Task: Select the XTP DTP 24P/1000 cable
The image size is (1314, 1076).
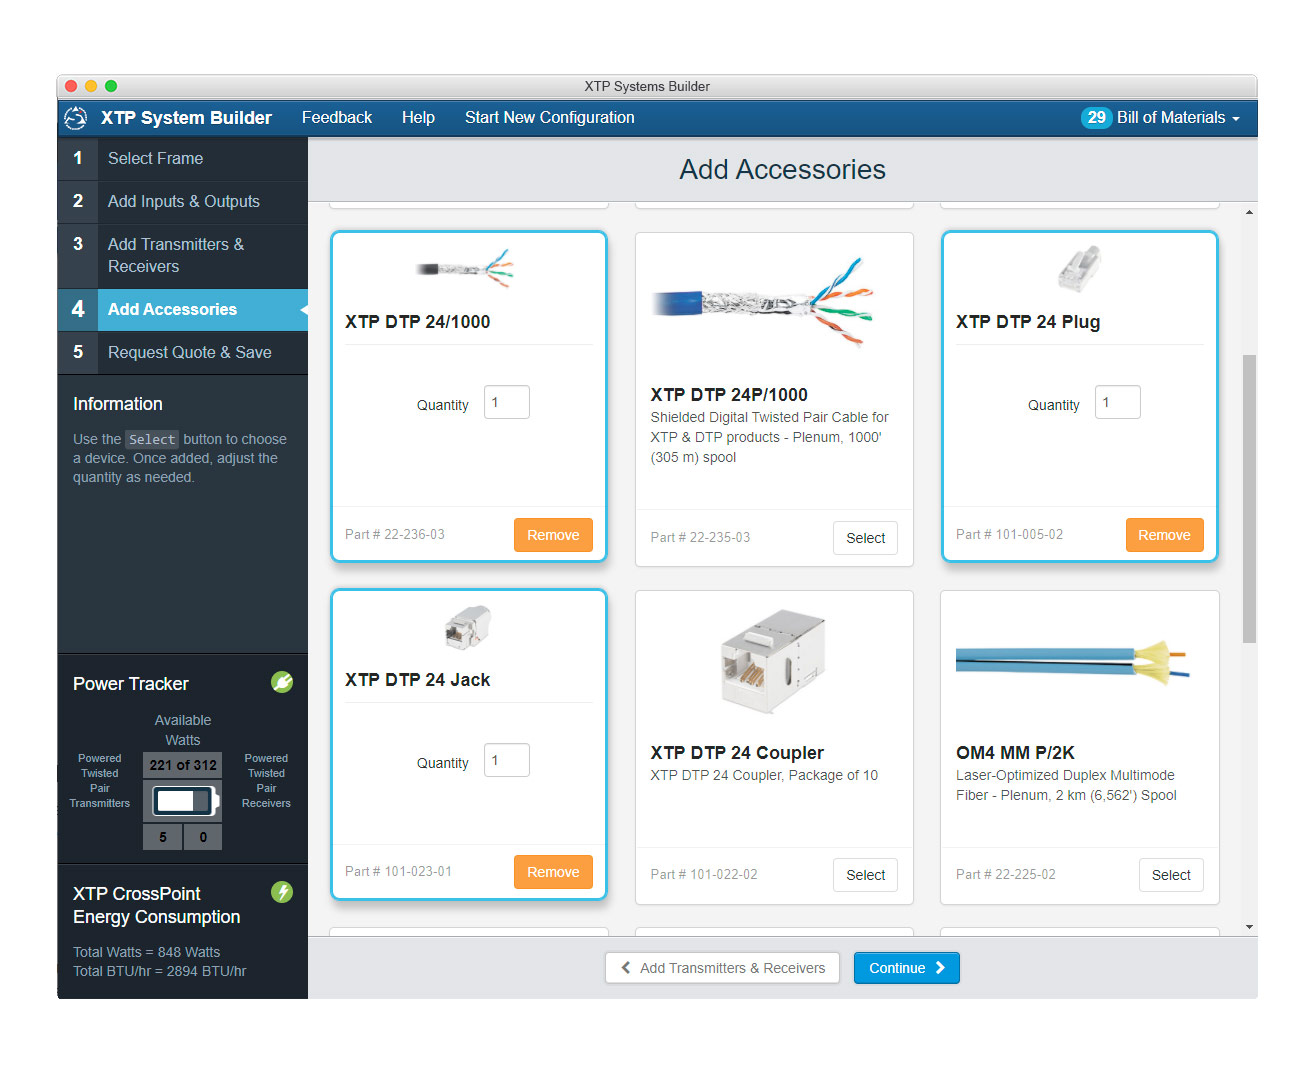Action: click(865, 538)
